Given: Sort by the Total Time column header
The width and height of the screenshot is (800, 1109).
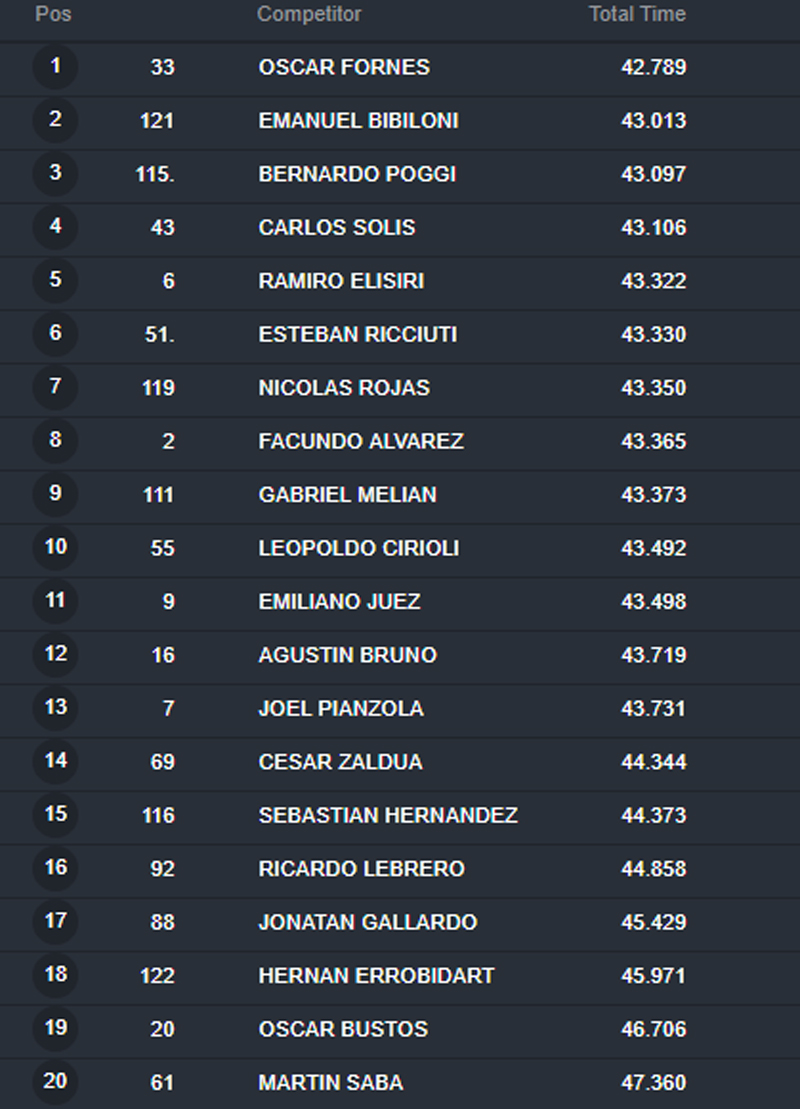Looking at the screenshot, I should tap(637, 14).
